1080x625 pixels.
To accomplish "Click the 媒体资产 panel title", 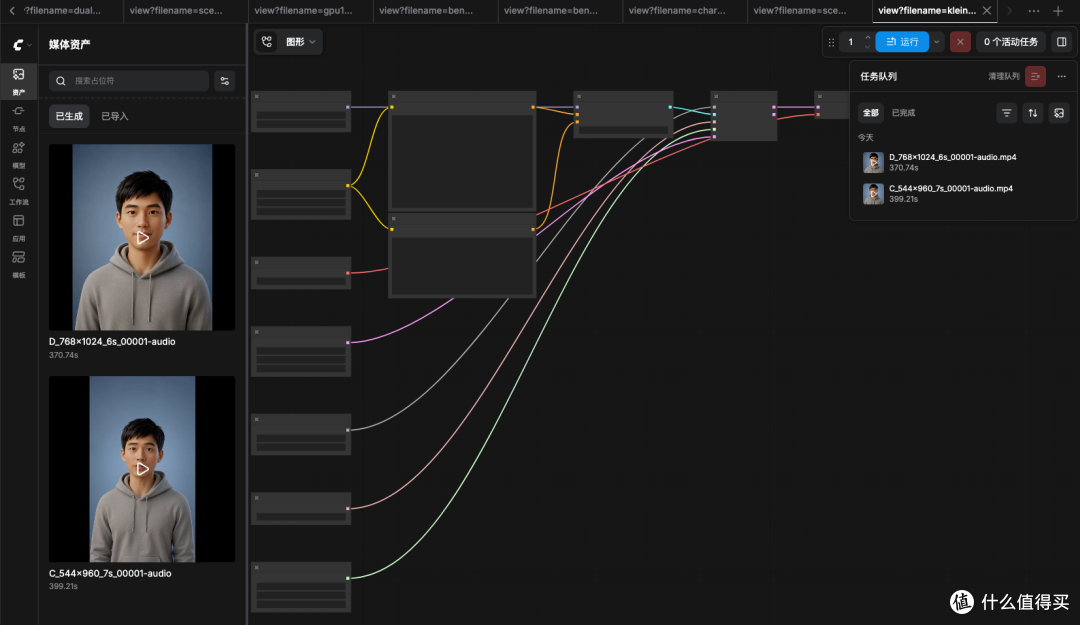I will click(69, 45).
